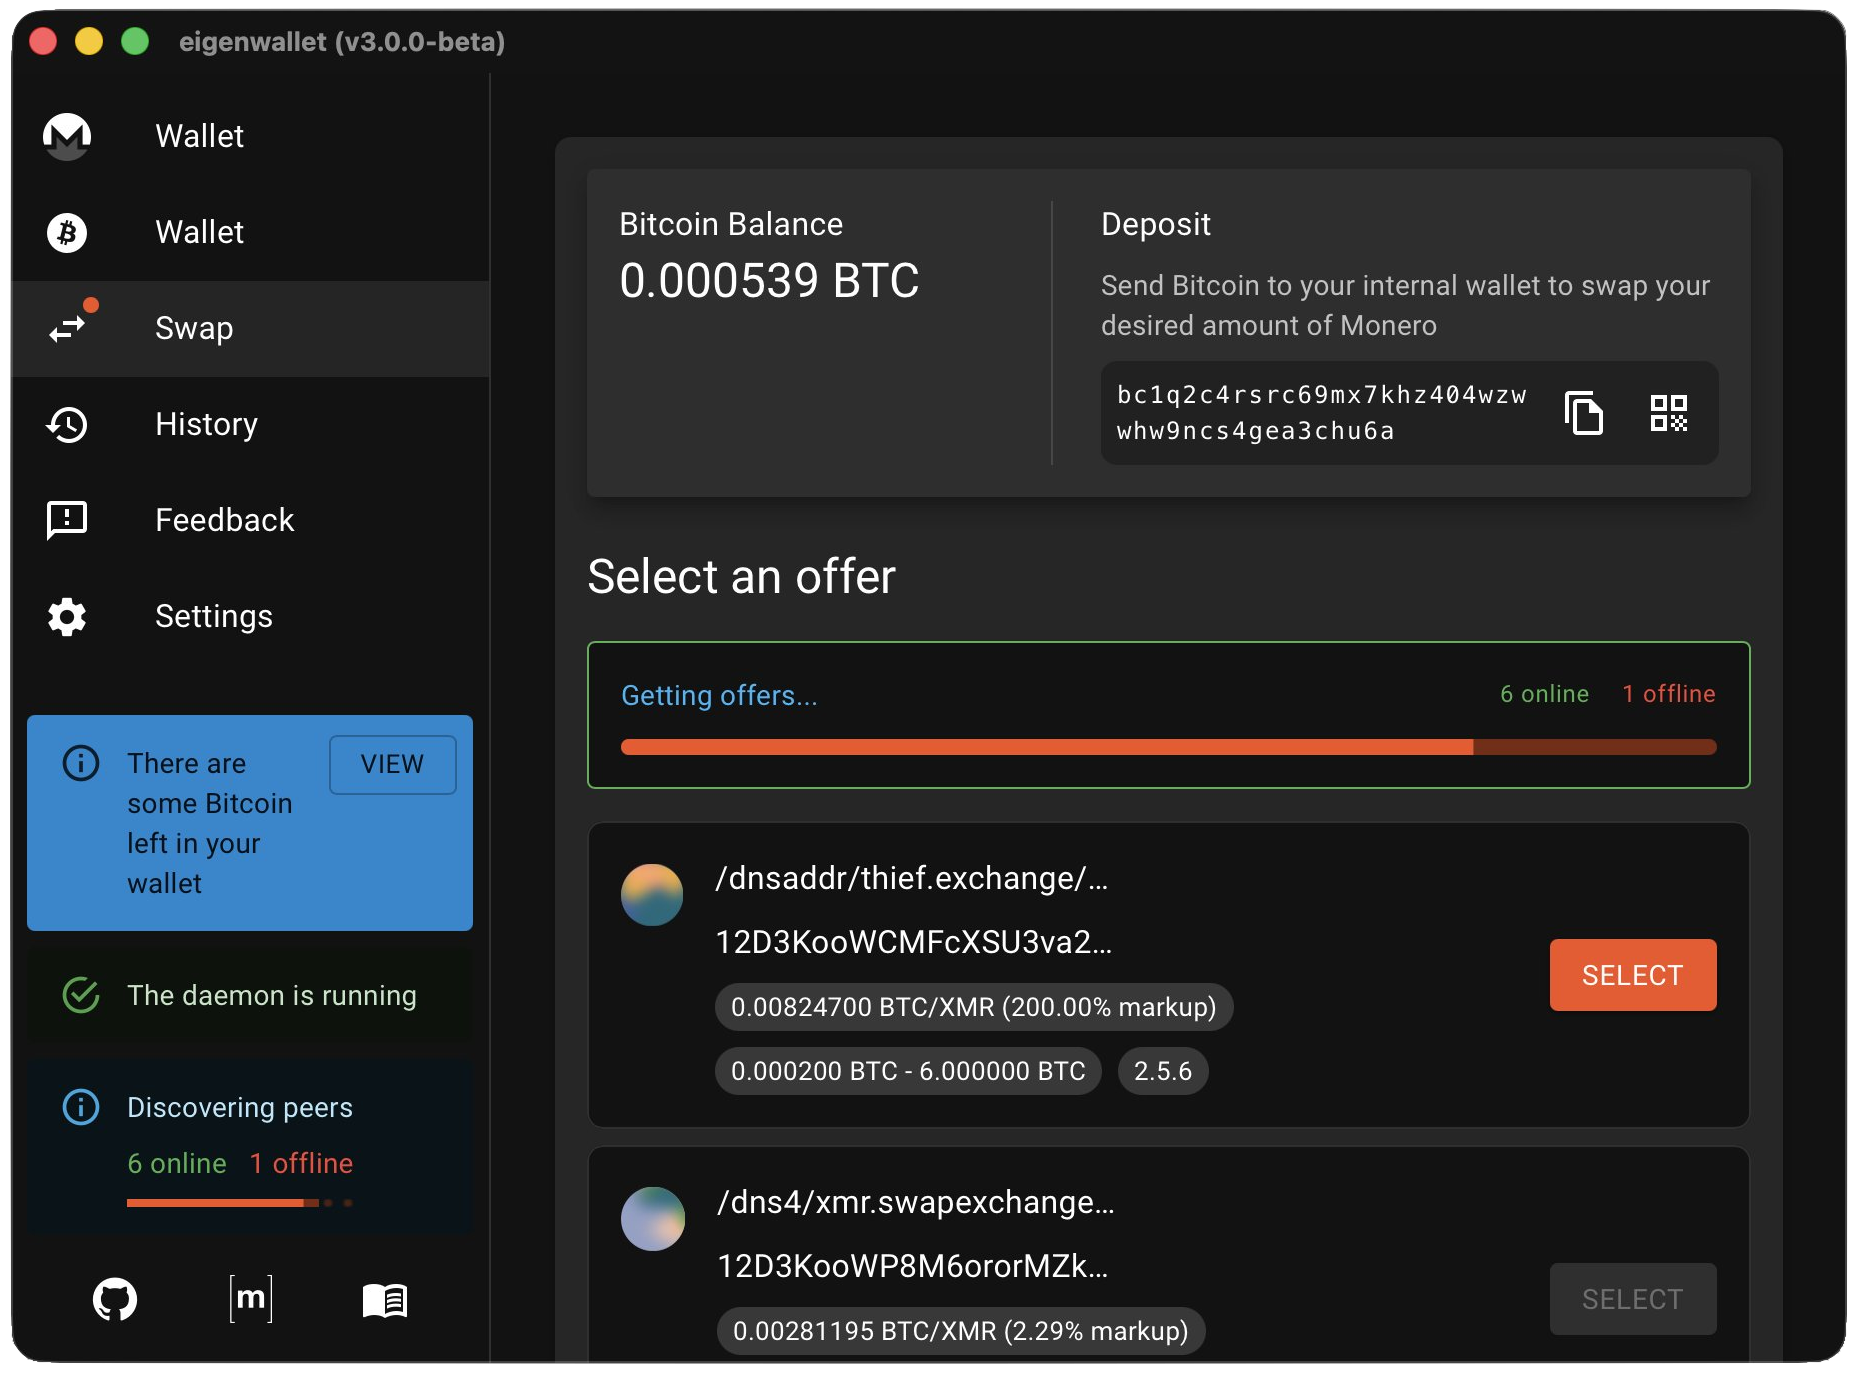Viewport: 1862px width, 1374px height.
Task: Click the Getting offers progress bar
Action: pos(1168,747)
